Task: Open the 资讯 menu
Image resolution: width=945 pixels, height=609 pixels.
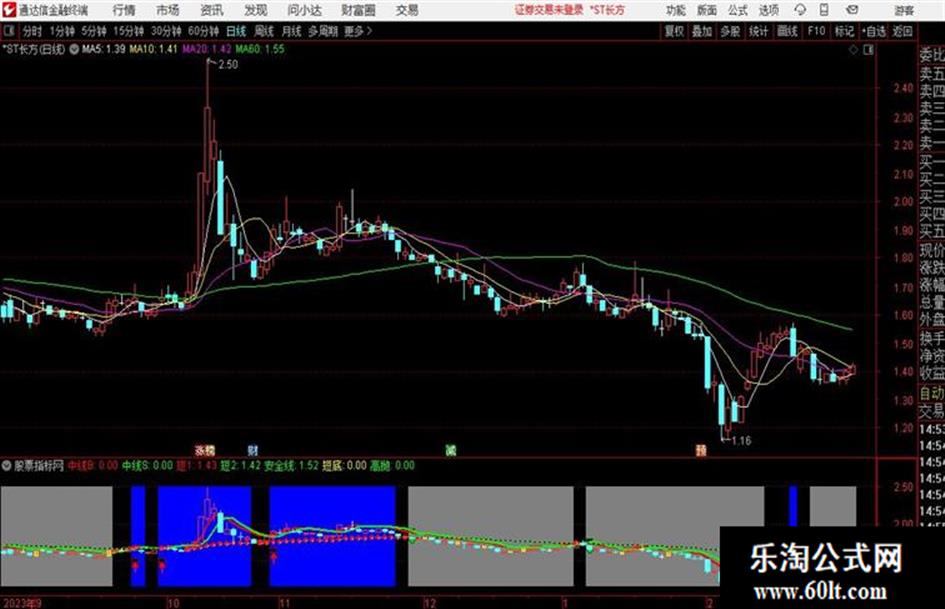Action: tap(212, 10)
